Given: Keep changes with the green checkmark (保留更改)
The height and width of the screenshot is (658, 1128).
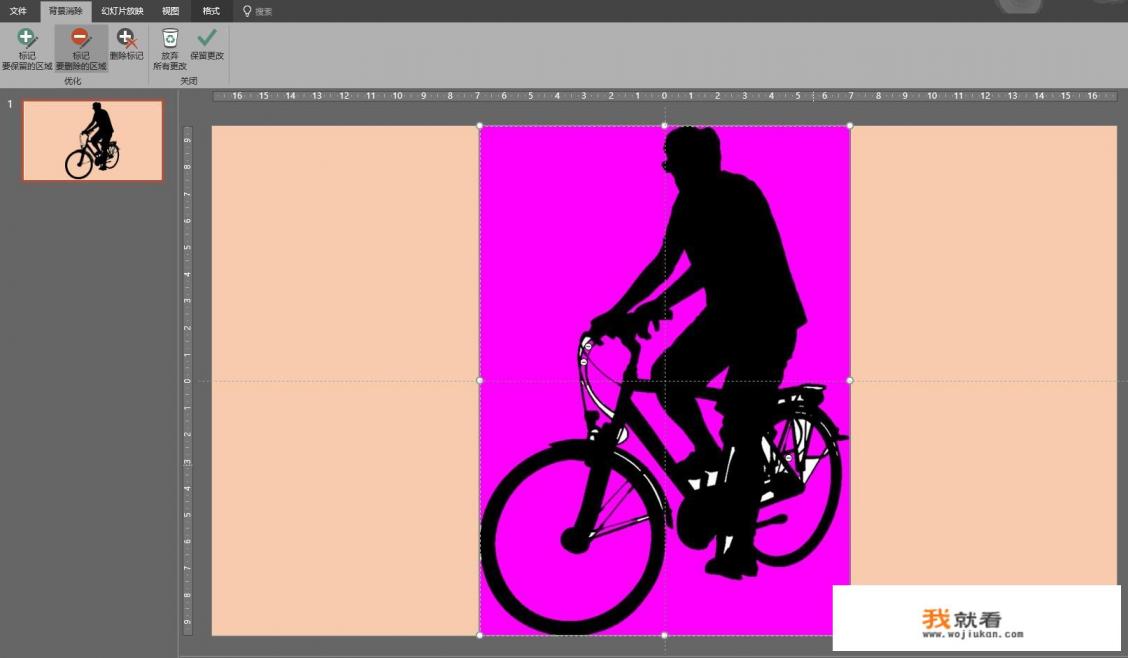Looking at the screenshot, I should (207, 45).
